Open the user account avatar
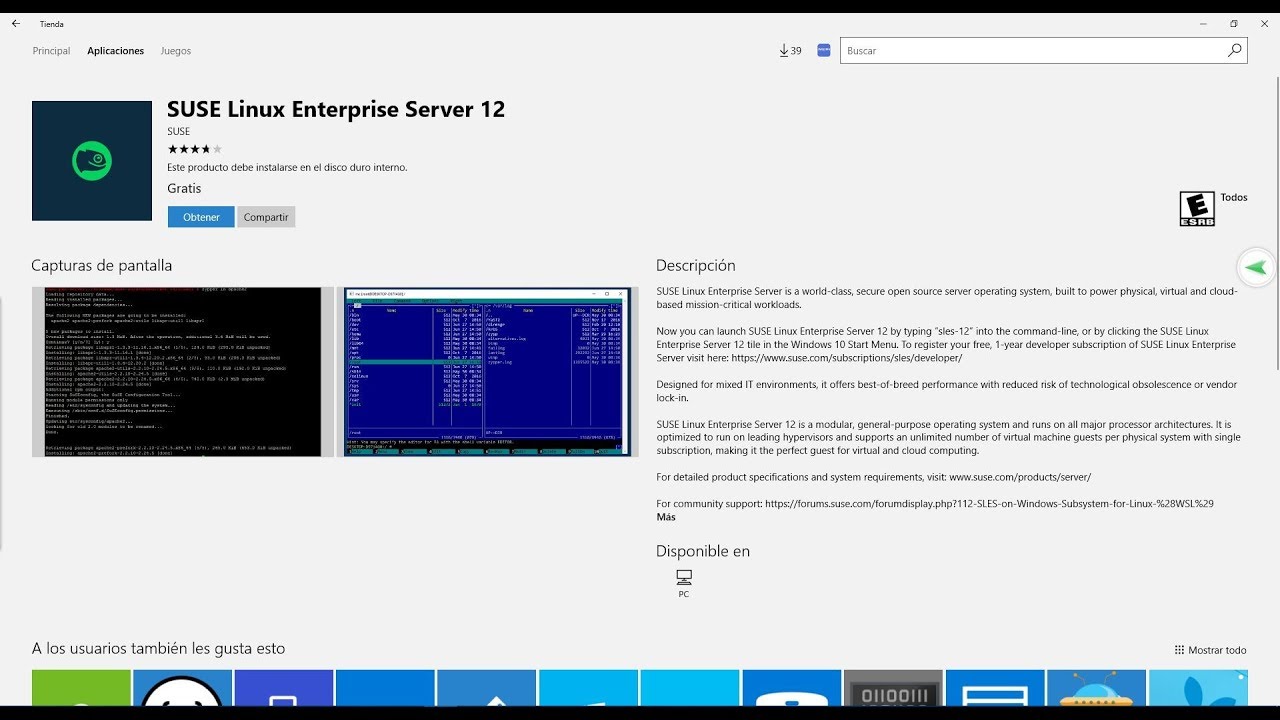 pos(824,50)
